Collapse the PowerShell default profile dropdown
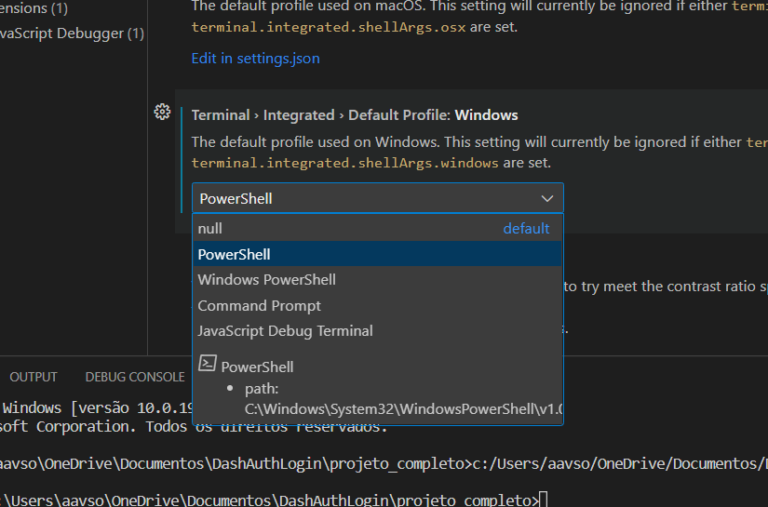This screenshot has width=768, height=507. pos(378,198)
